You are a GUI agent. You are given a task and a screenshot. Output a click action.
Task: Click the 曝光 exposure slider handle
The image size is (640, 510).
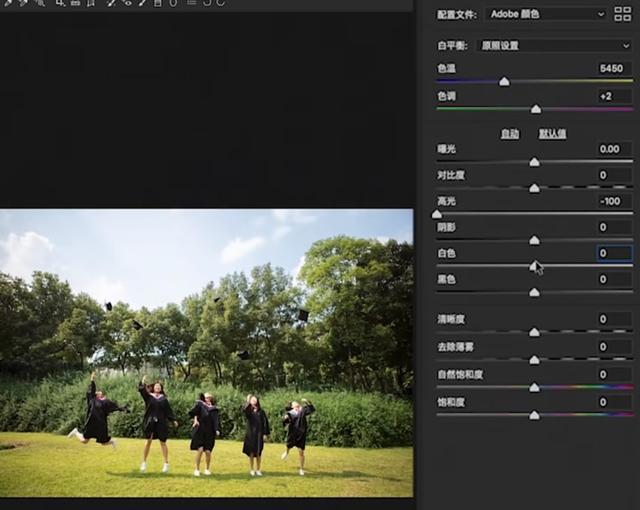click(x=534, y=161)
